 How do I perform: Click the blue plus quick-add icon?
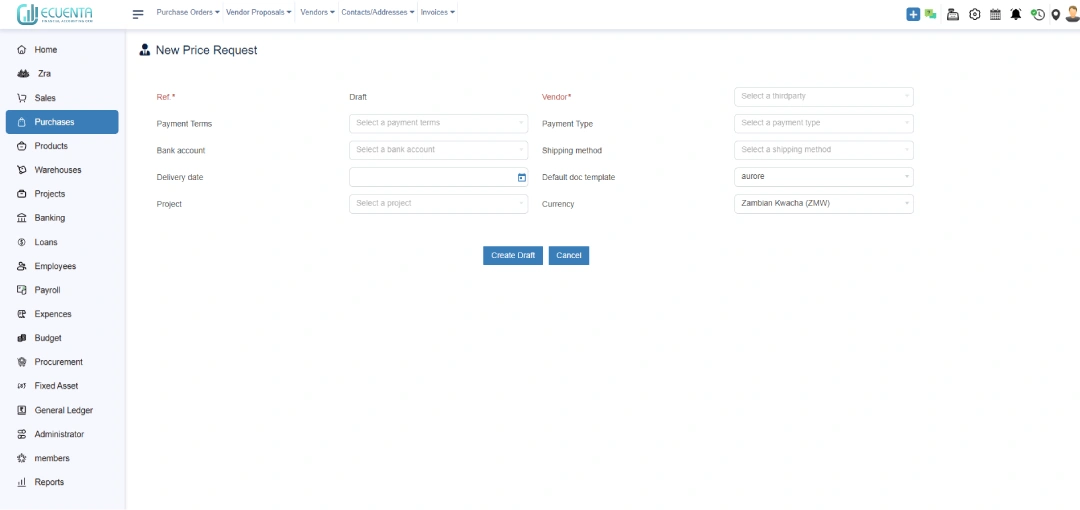tap(913, 14)
